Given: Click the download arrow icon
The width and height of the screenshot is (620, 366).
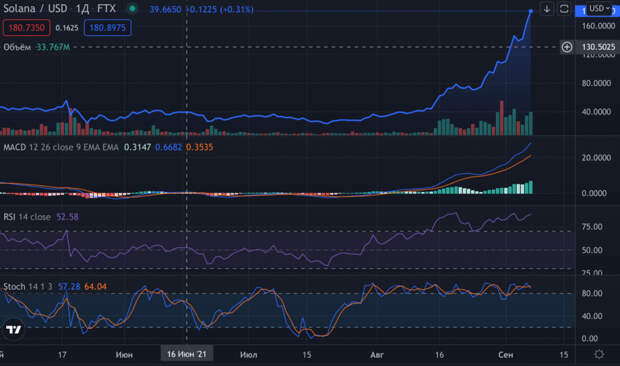Looking at the screenshot, I should (547, 9).
